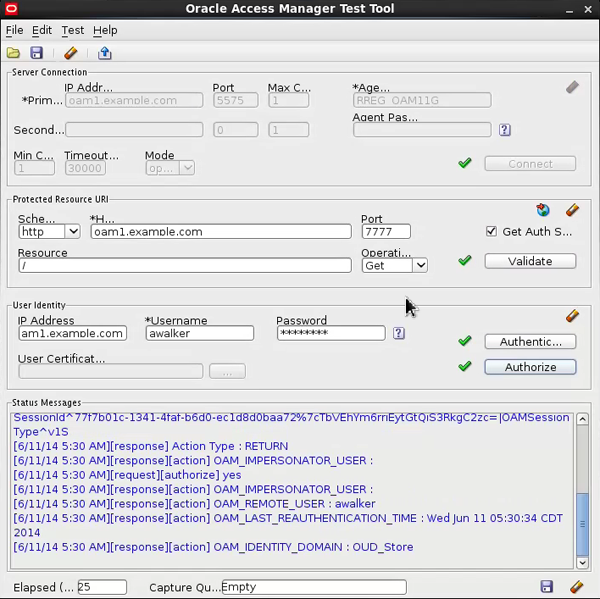The image size is (600, 599).
Task: Click the User Certificate browse button
Action: click(x=227, y=371)
